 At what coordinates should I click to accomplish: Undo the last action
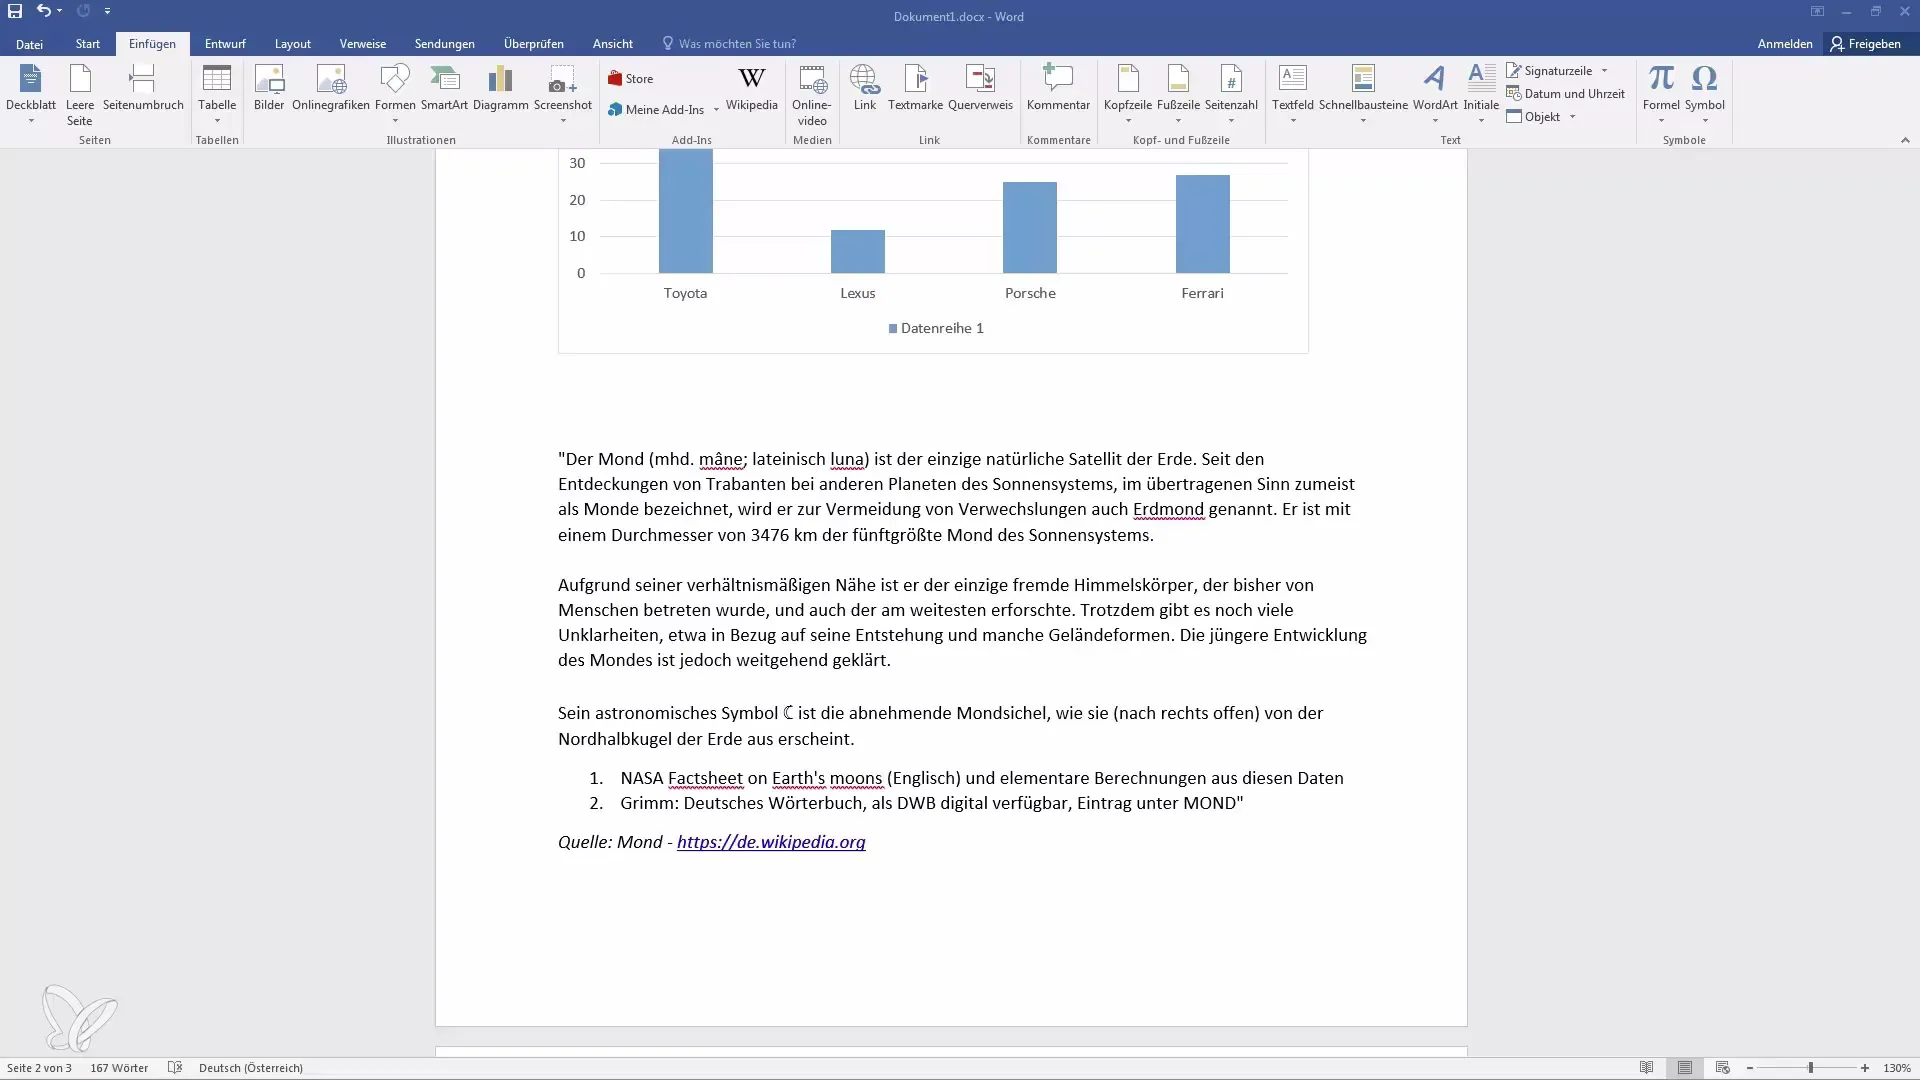point(43,11)
